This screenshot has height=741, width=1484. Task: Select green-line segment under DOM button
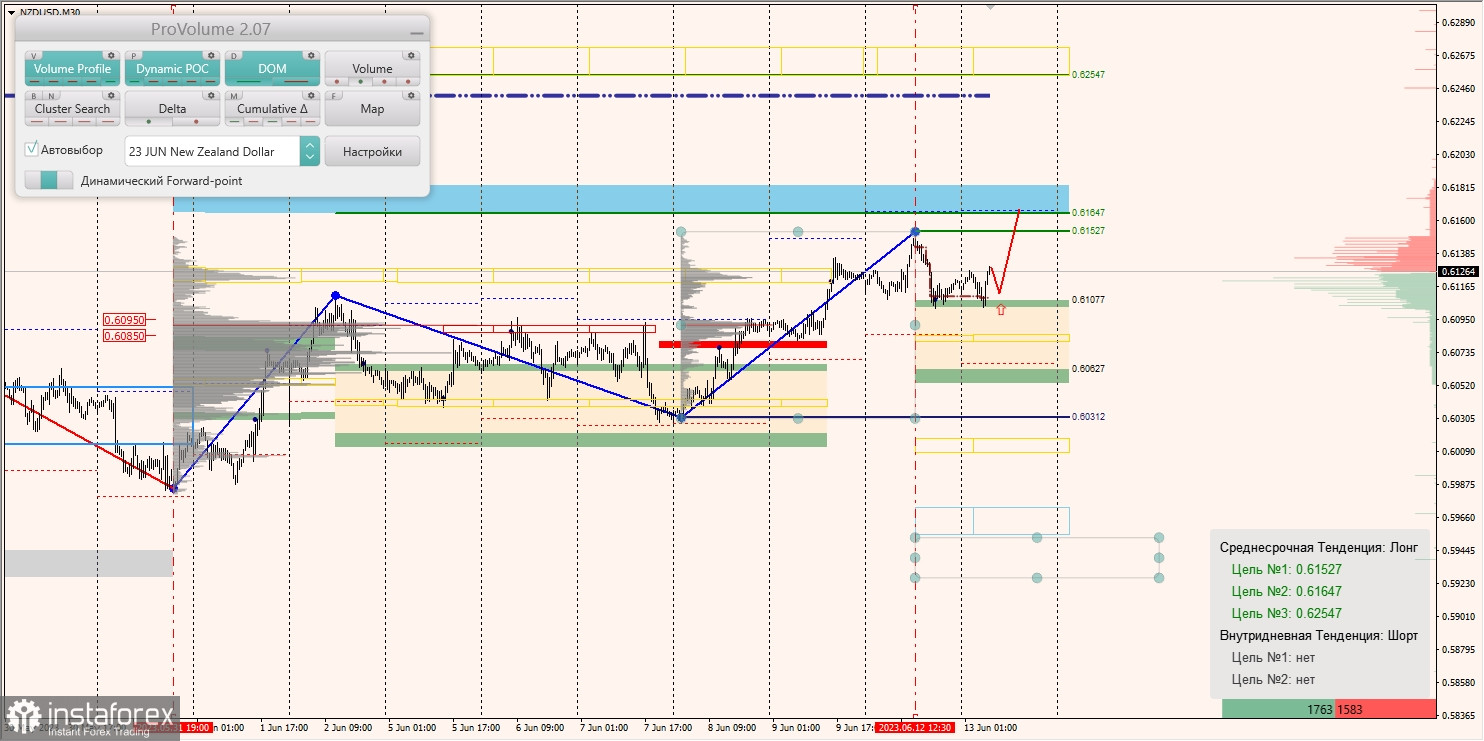248,82
